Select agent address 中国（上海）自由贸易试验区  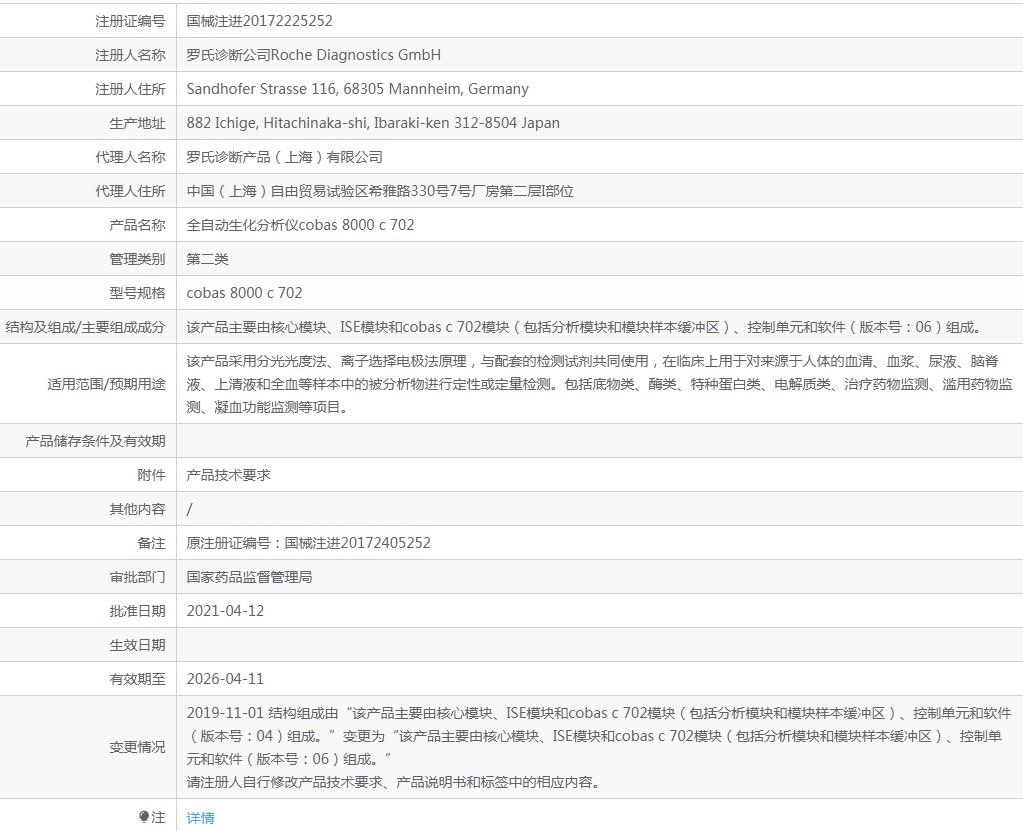[x=380, y=190]
